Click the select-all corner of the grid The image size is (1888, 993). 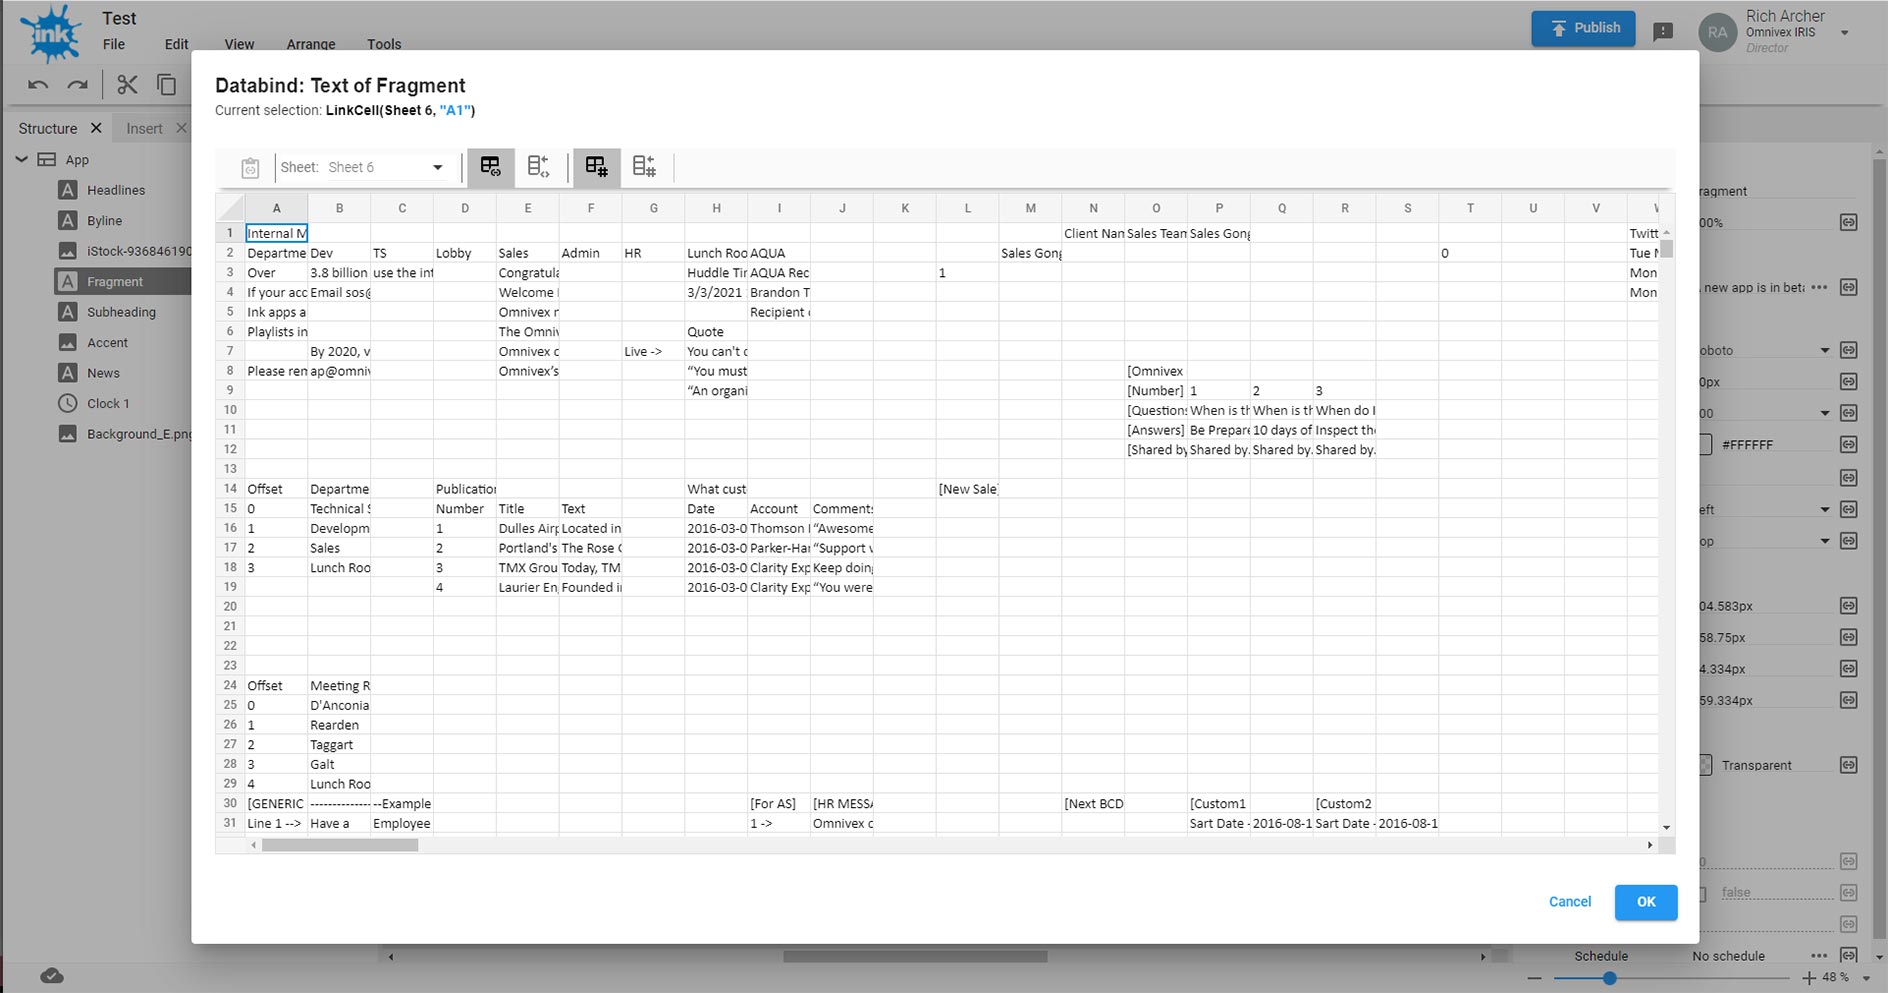230,208
